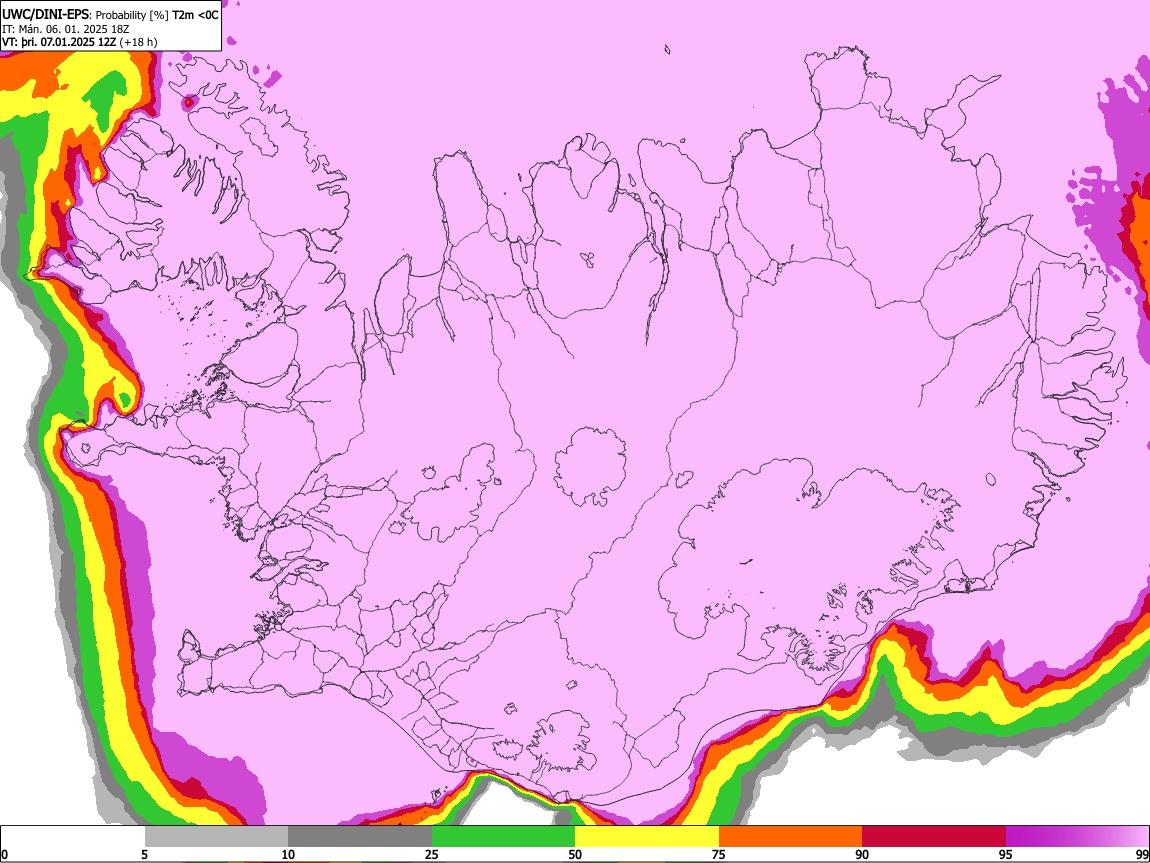Click the legend label "90"
This screenshot has width=1150, height=863.
[x=862, y=854]
